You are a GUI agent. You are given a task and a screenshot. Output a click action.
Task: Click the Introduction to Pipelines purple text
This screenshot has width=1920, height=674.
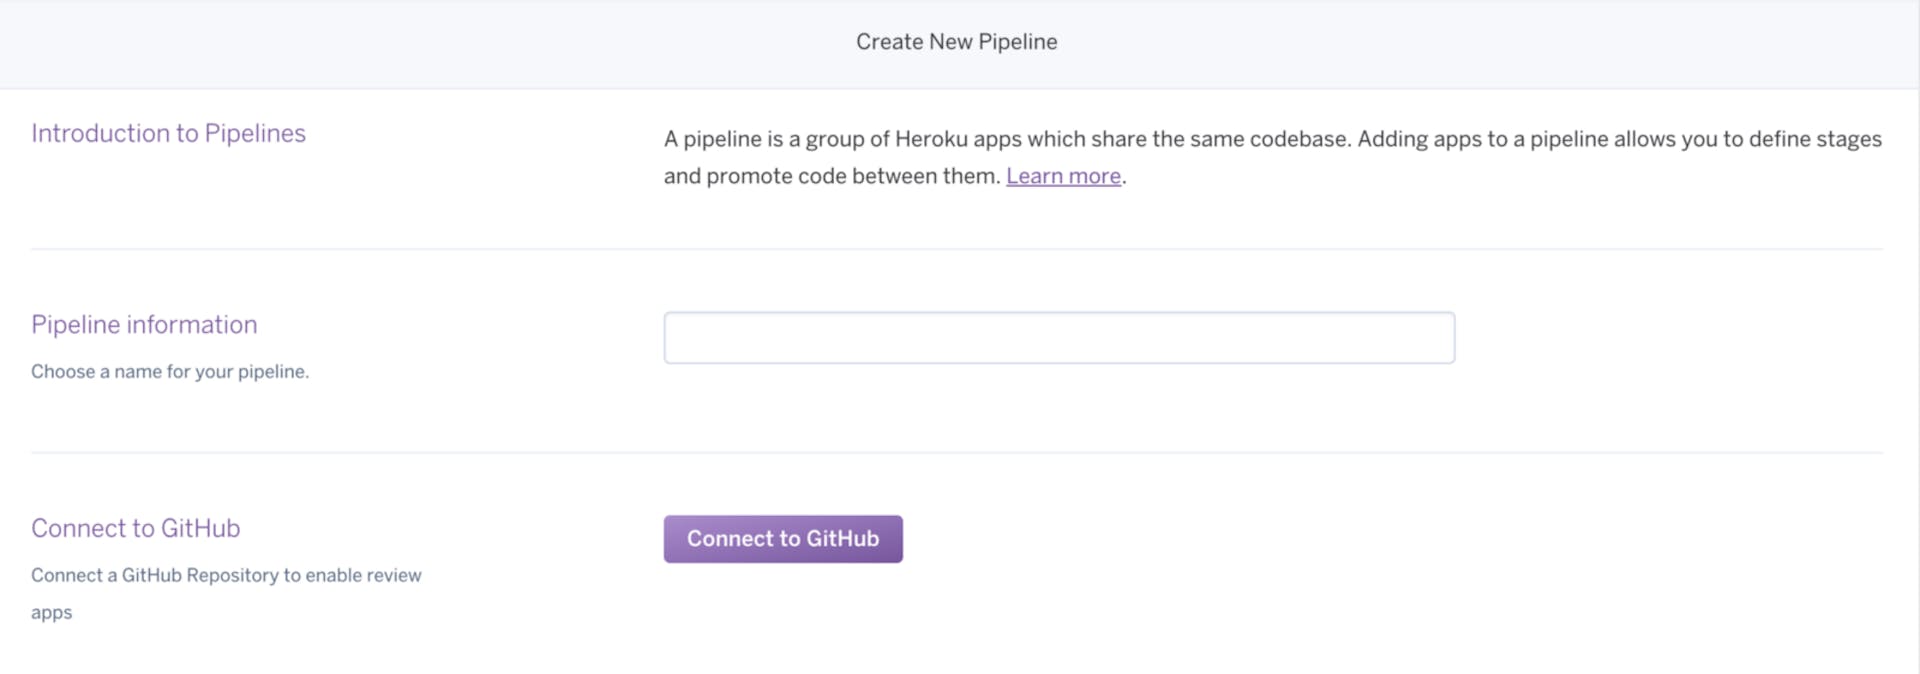point(168,133)
